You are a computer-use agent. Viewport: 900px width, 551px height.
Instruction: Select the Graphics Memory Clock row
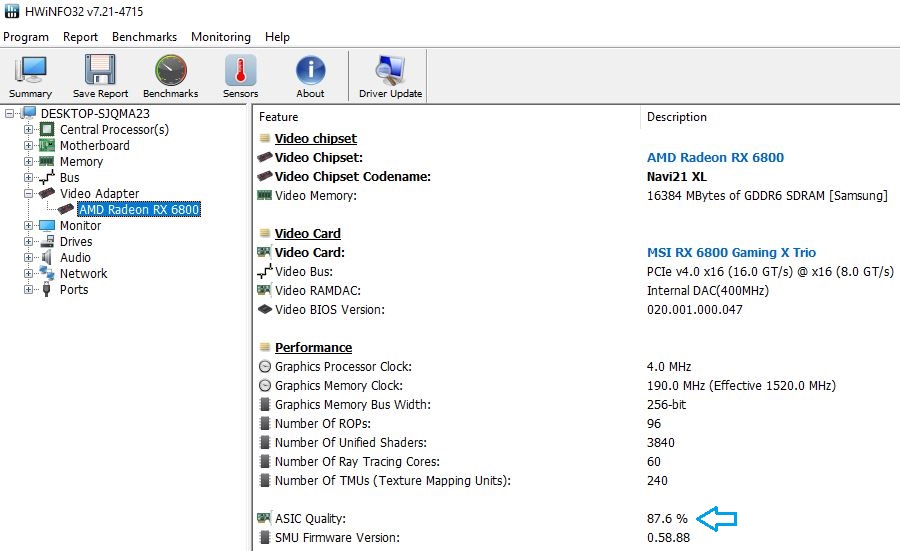(x=577, y=386)
